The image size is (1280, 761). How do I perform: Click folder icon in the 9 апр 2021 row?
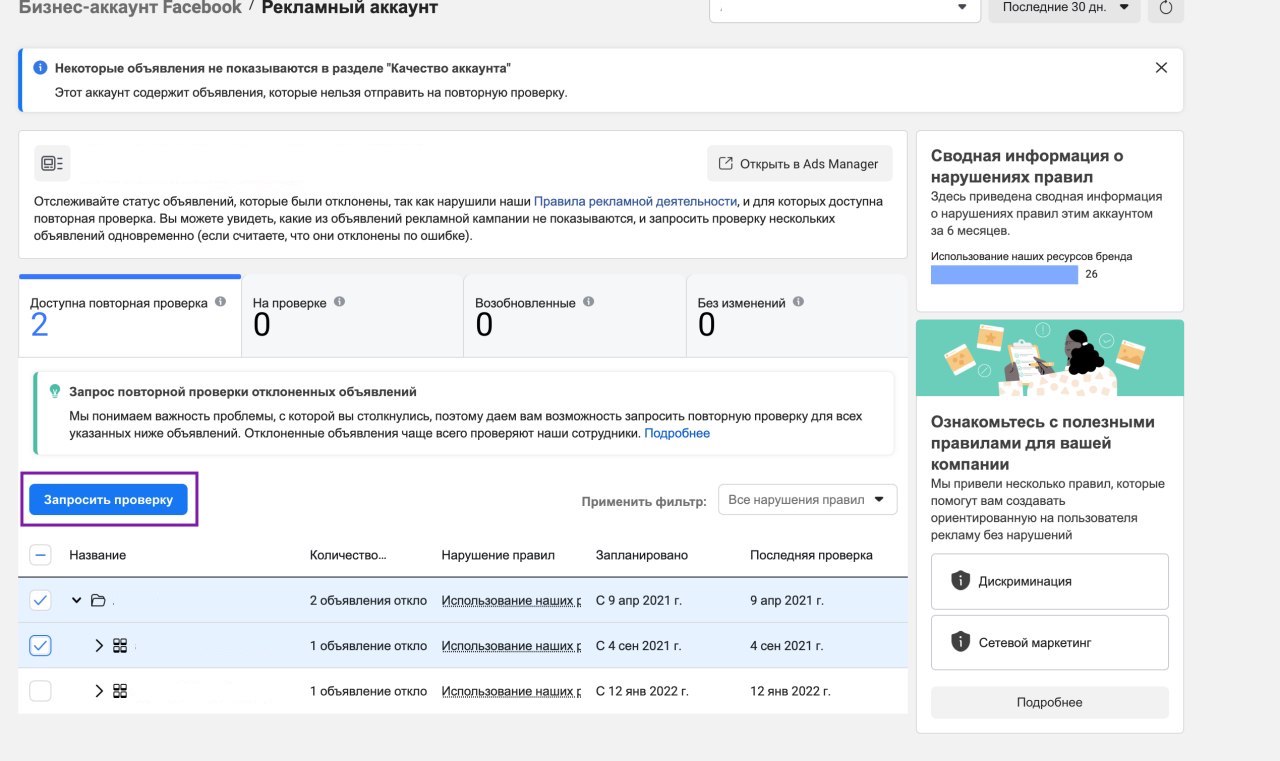(x=98, y=600)
